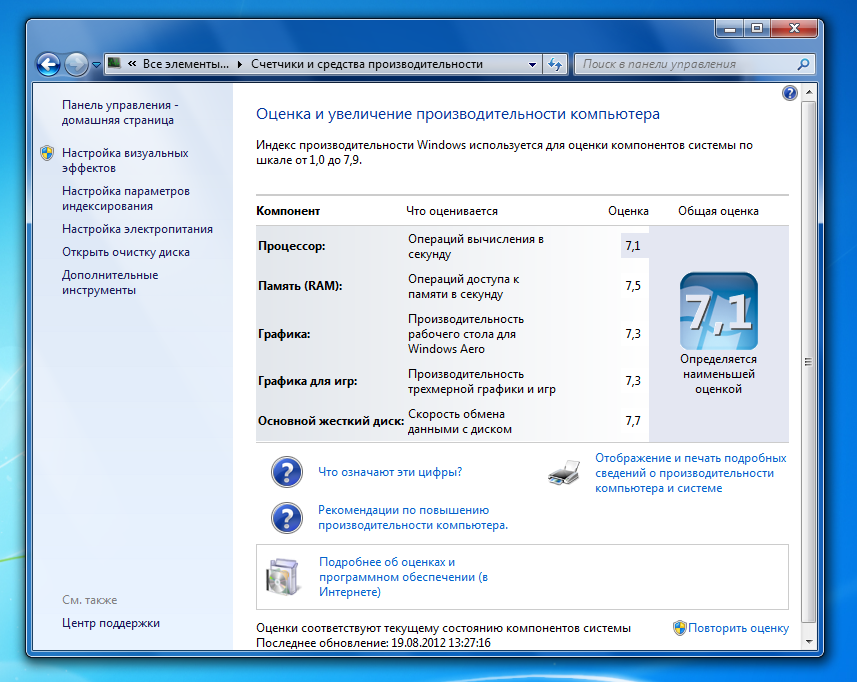The width and height of the screenshot is (857, 682).
Task: Click question icon beside 'Рекомендации по повышению'
Action: click(287, 518)
